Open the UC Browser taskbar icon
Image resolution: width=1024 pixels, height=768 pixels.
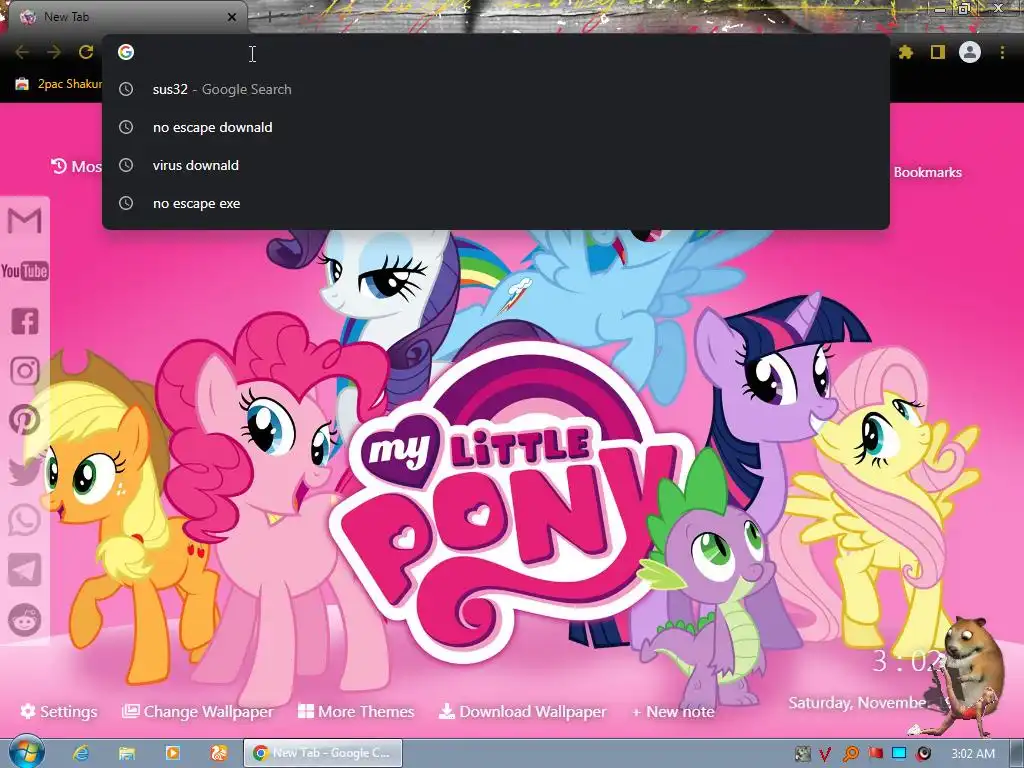(219, 753)
